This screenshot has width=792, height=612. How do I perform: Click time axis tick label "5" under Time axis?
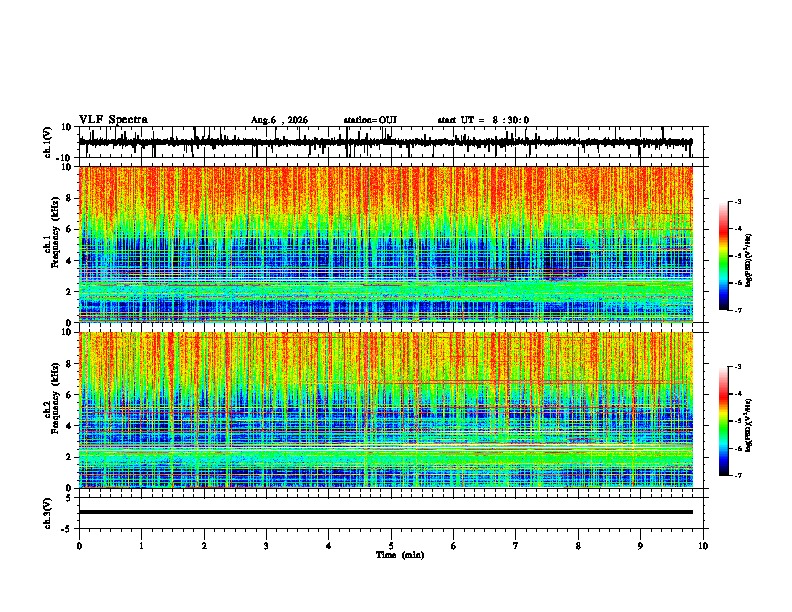point(391,546)
